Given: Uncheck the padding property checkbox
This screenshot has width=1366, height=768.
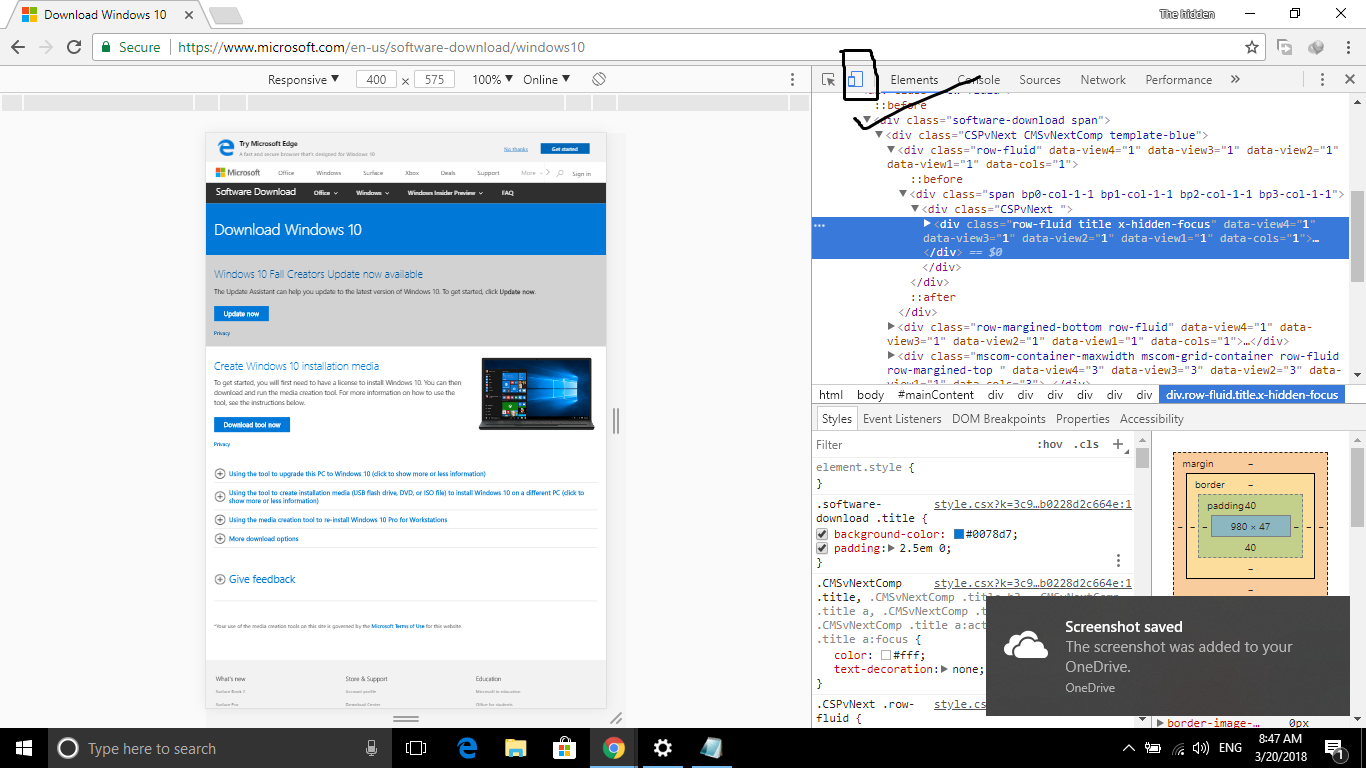Looking at the screenshot, I should pos(822,548).
